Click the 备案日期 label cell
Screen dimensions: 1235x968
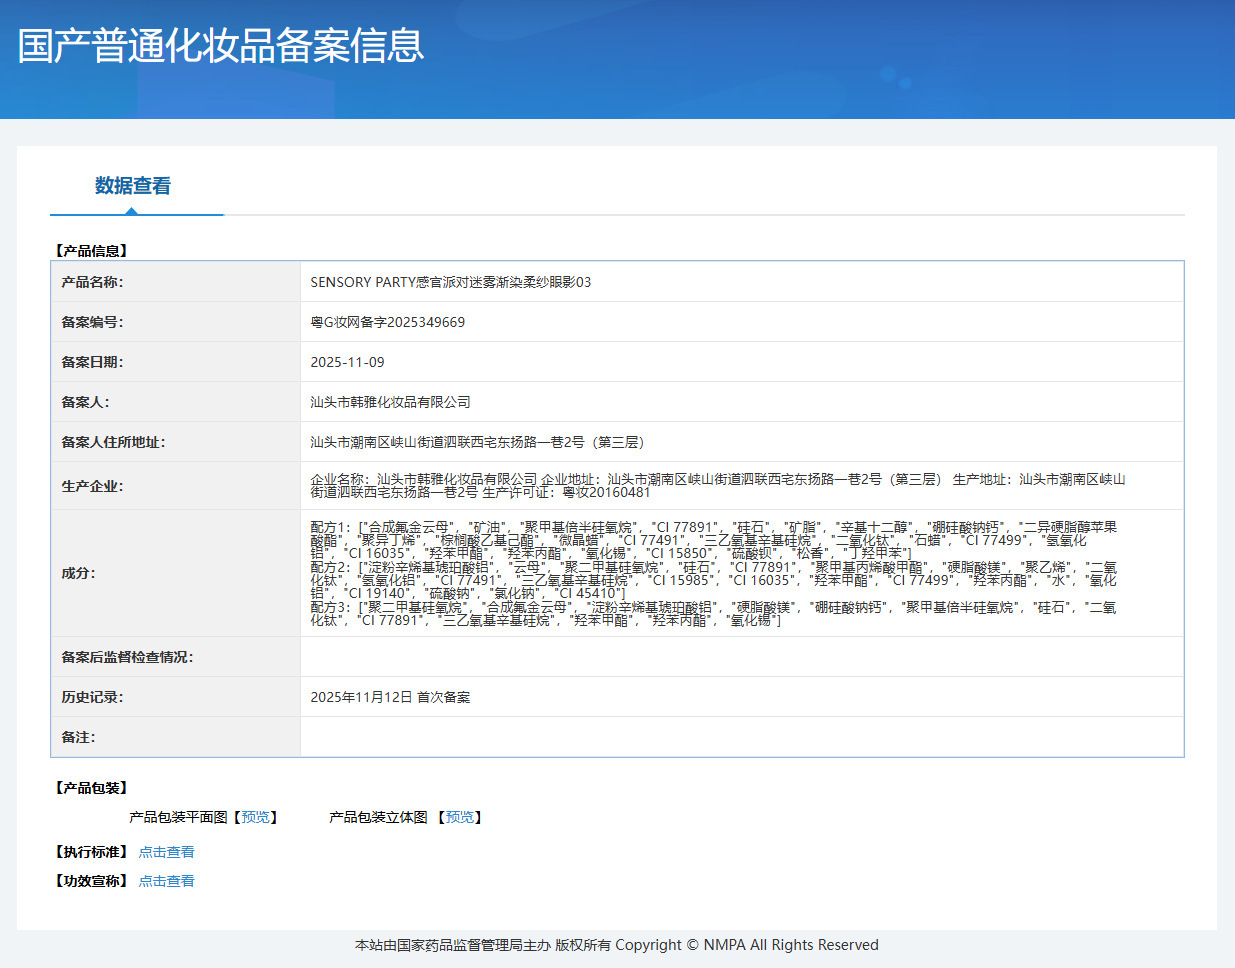click(x=176, y=362)
